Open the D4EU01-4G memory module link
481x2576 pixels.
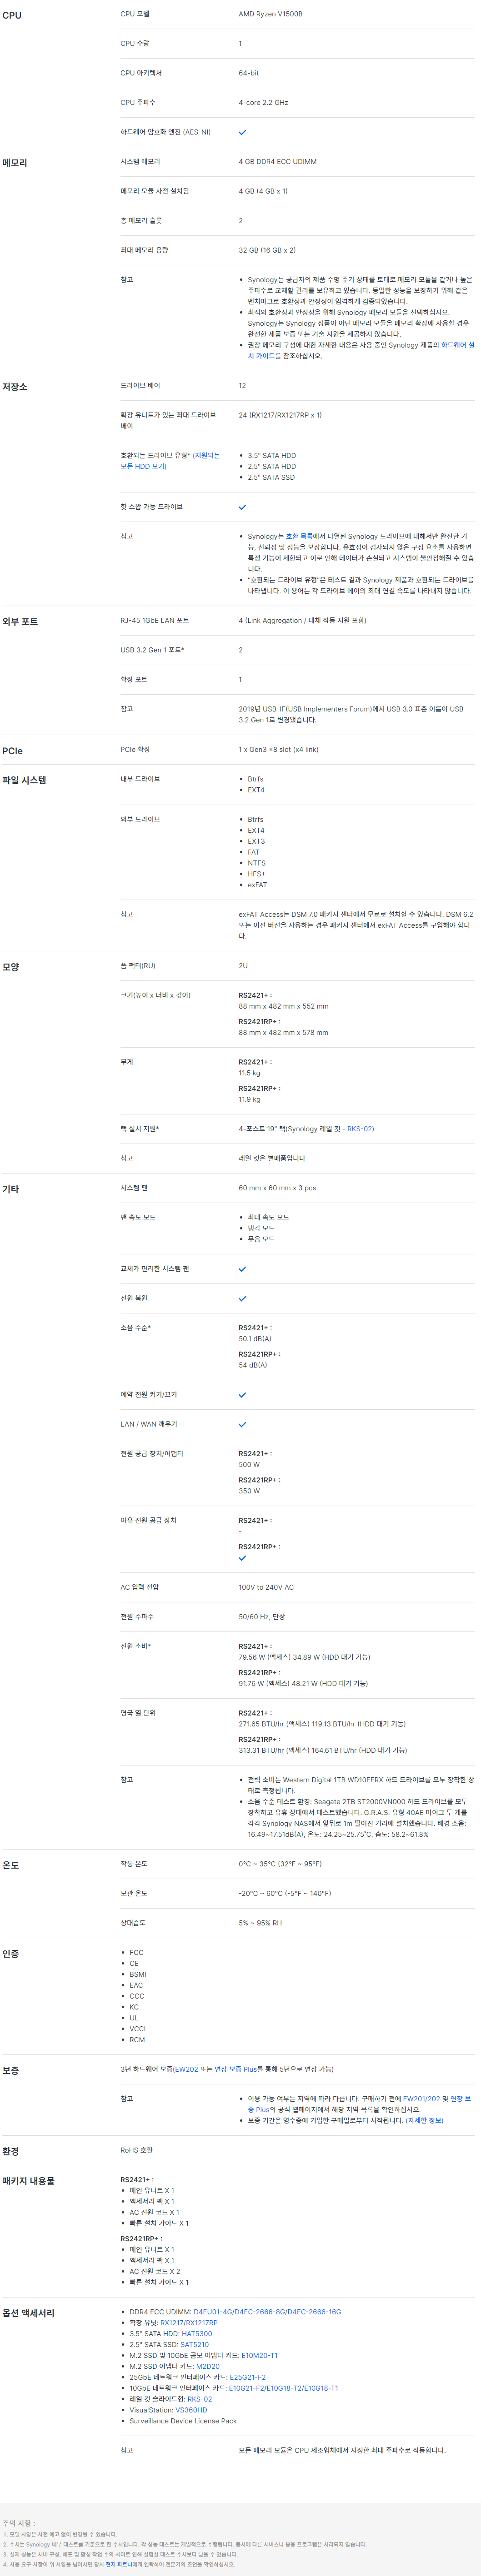(213, 2312)
